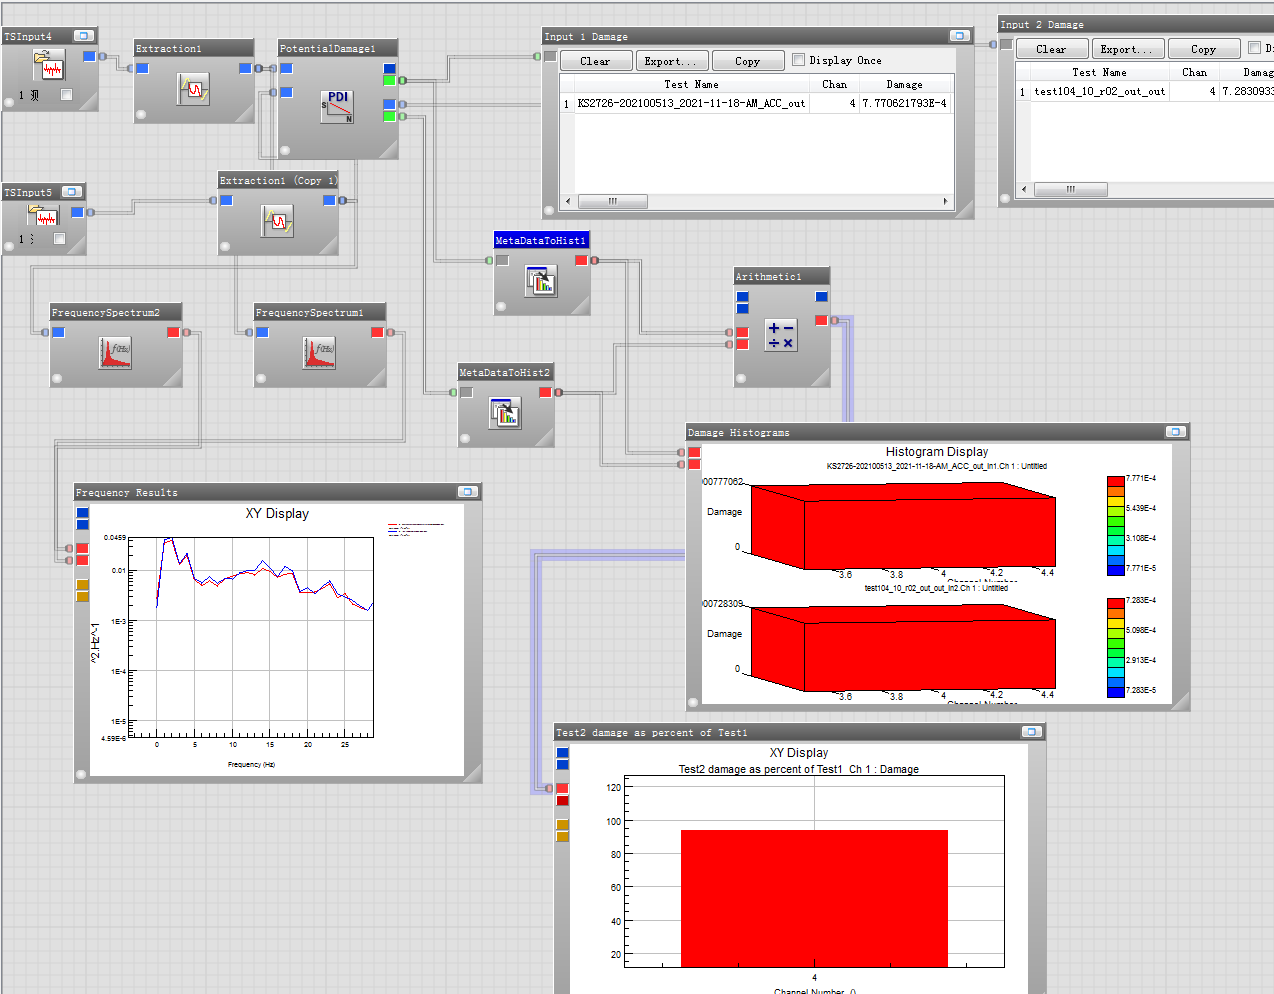The height and width of the screenshot is (994, 1274).
Task: Click the red output pad on MetaDataToHist2
Action: pyautogui.click(x=545, y=392)
